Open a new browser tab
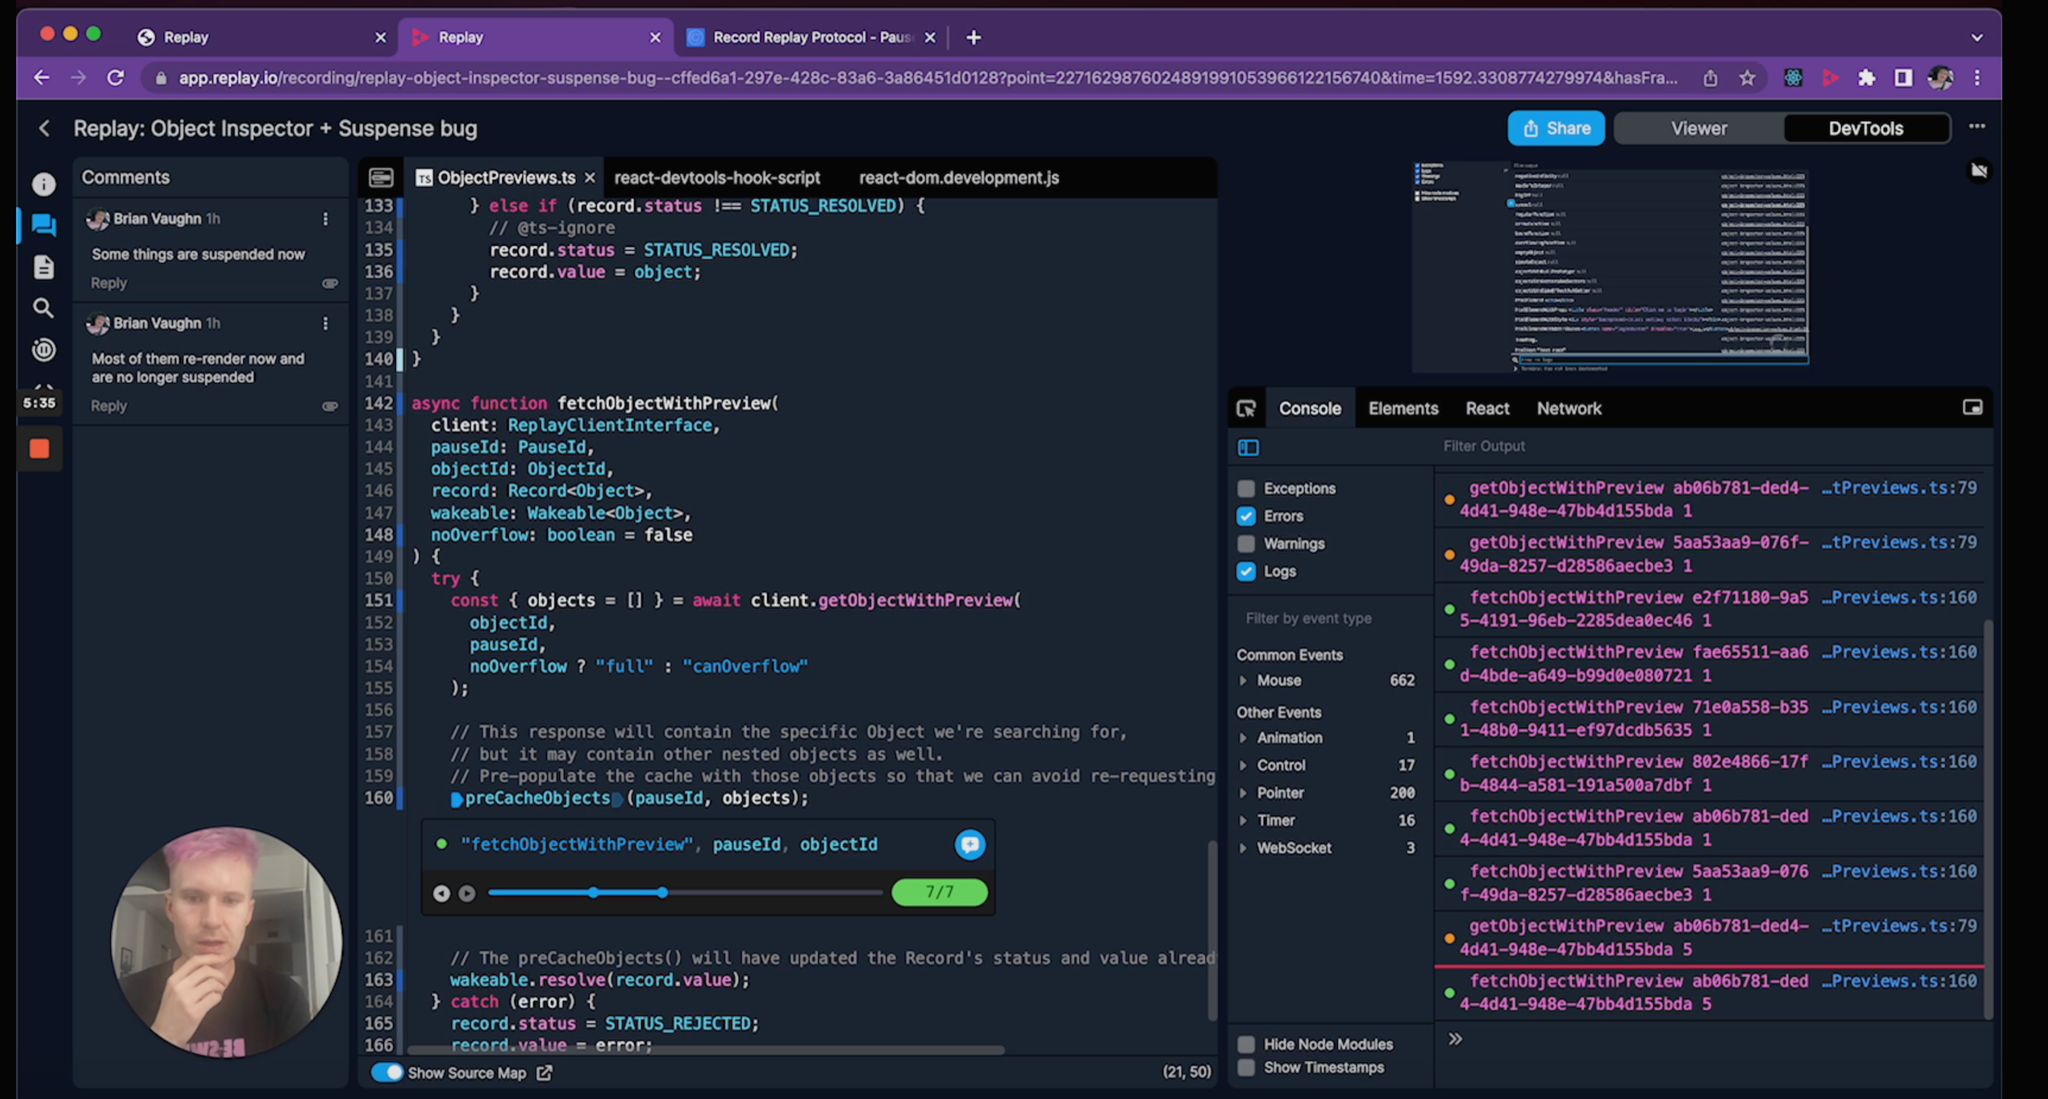The width and height of the screenshot is (2048, 1099). 973,37
